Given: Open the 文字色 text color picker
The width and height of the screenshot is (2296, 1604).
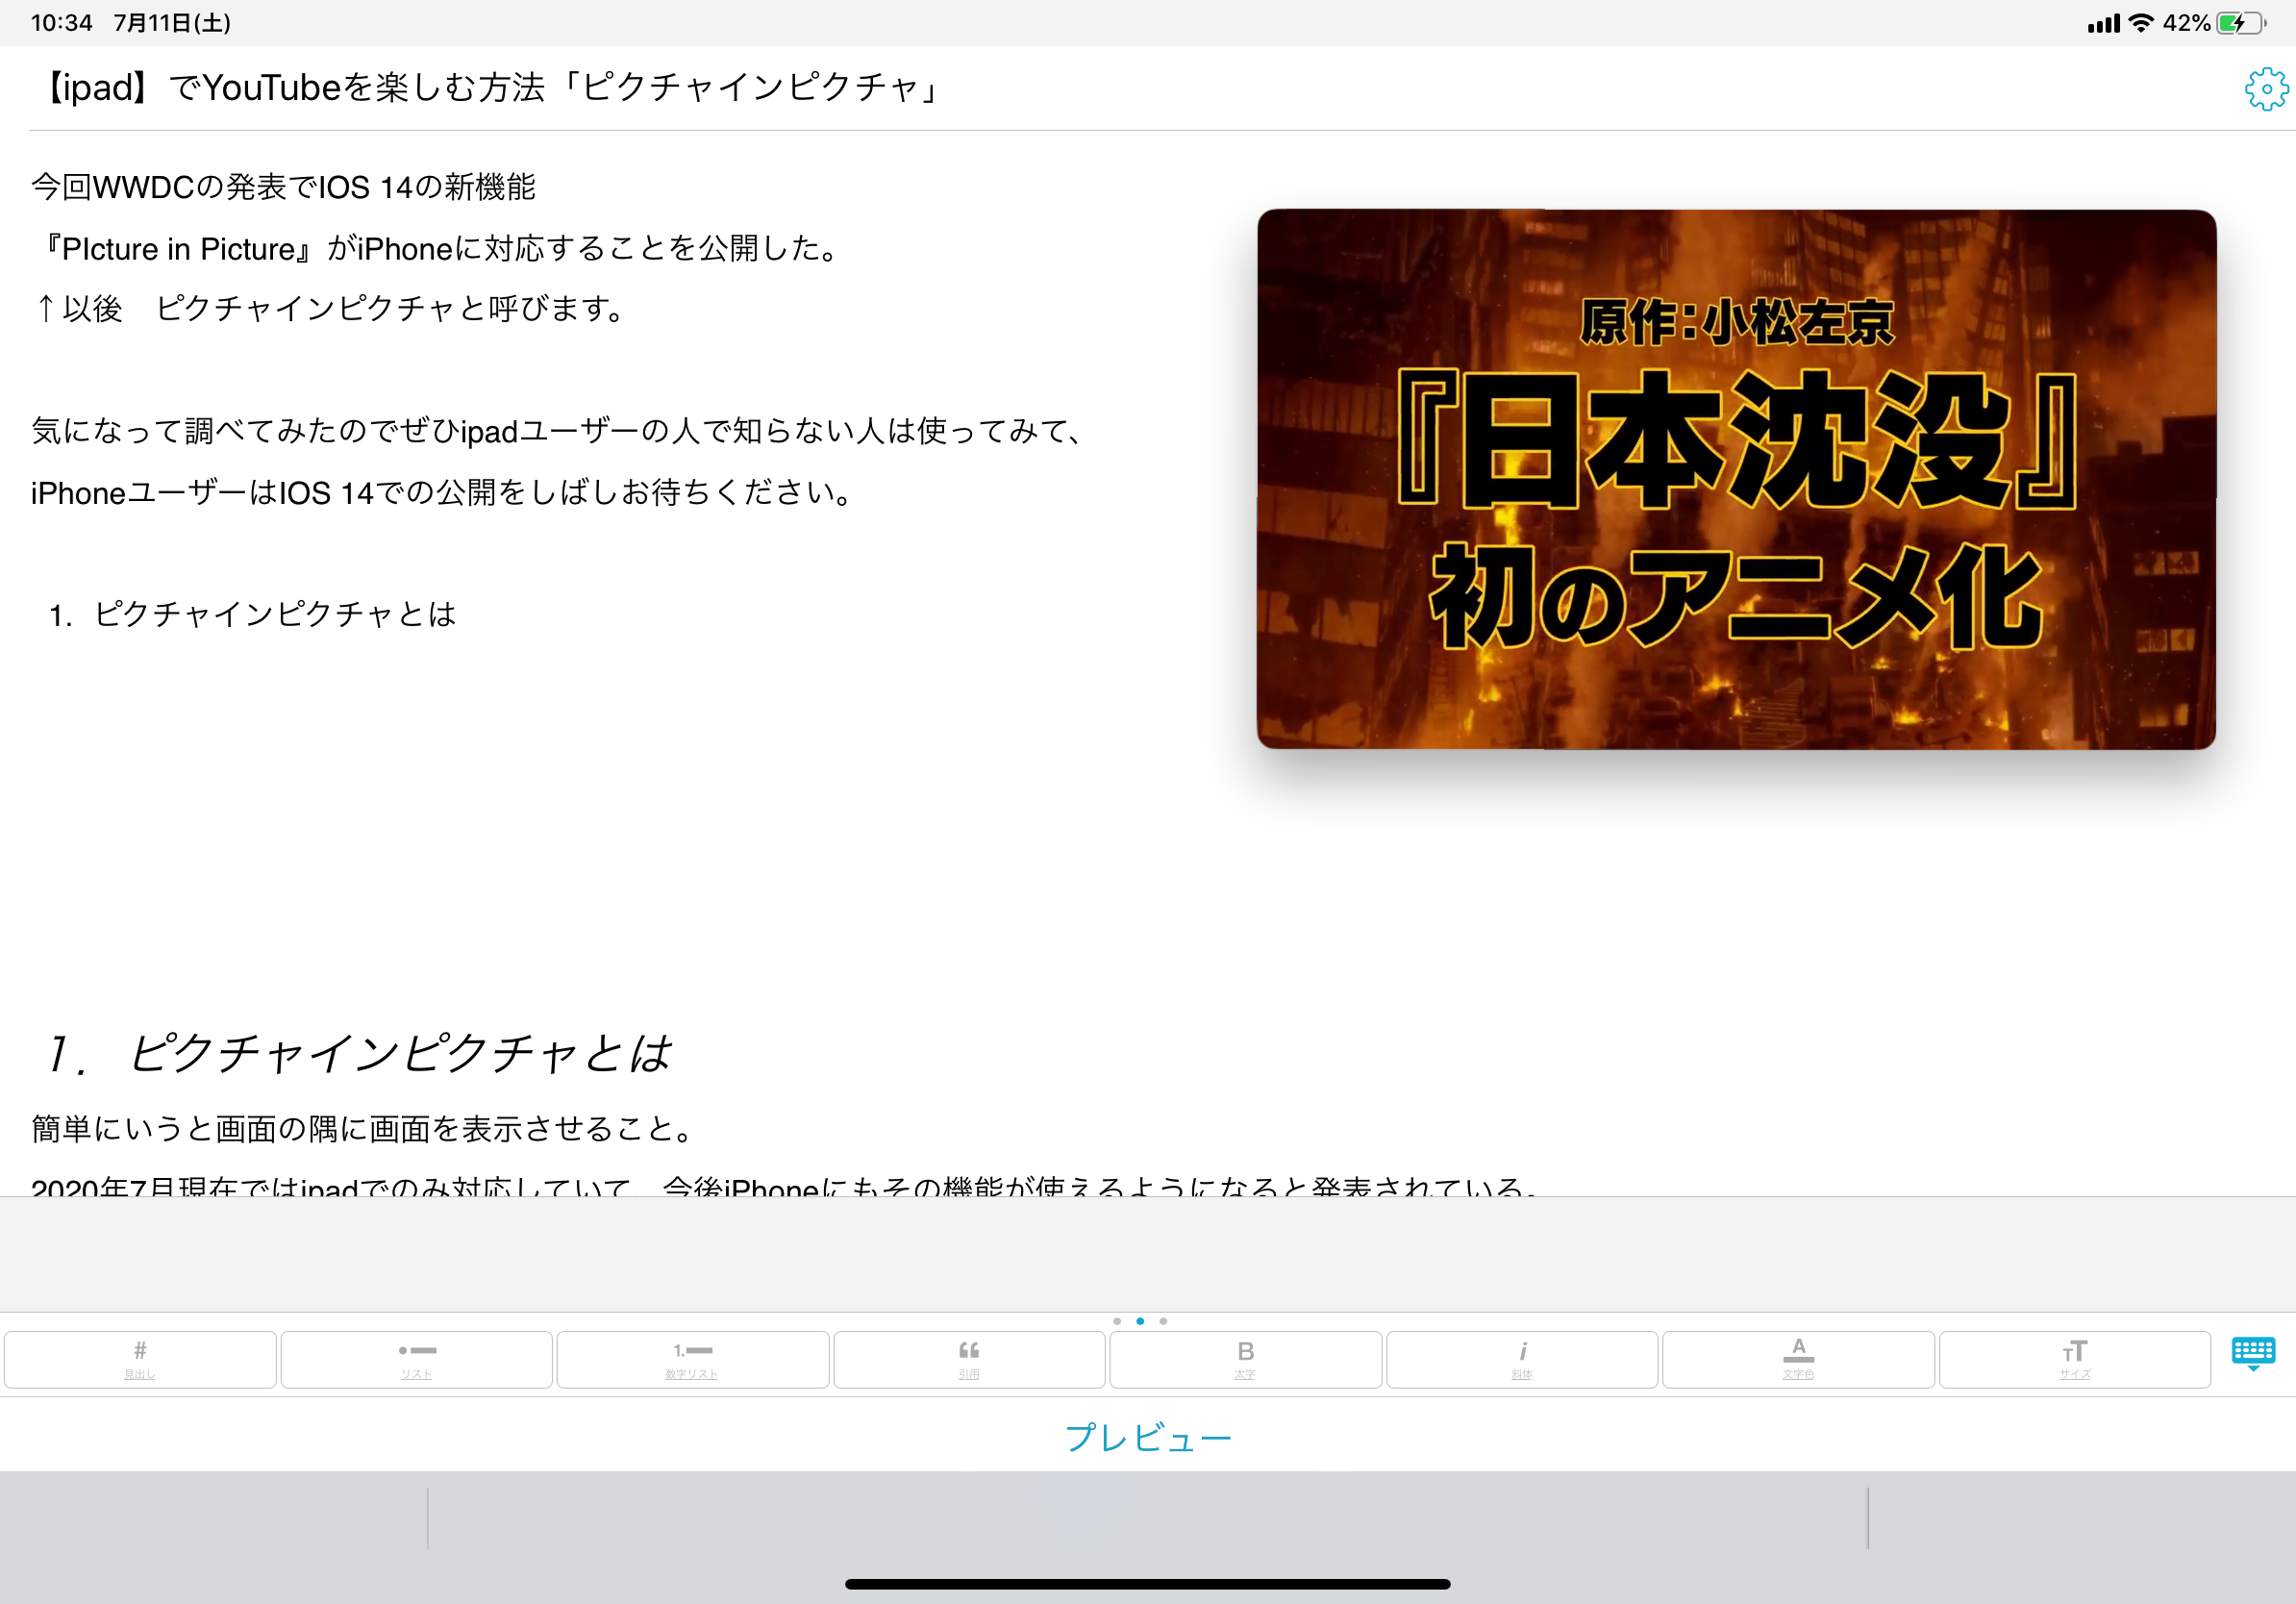Looking at the screenshot, I should pos(1798,1359).
